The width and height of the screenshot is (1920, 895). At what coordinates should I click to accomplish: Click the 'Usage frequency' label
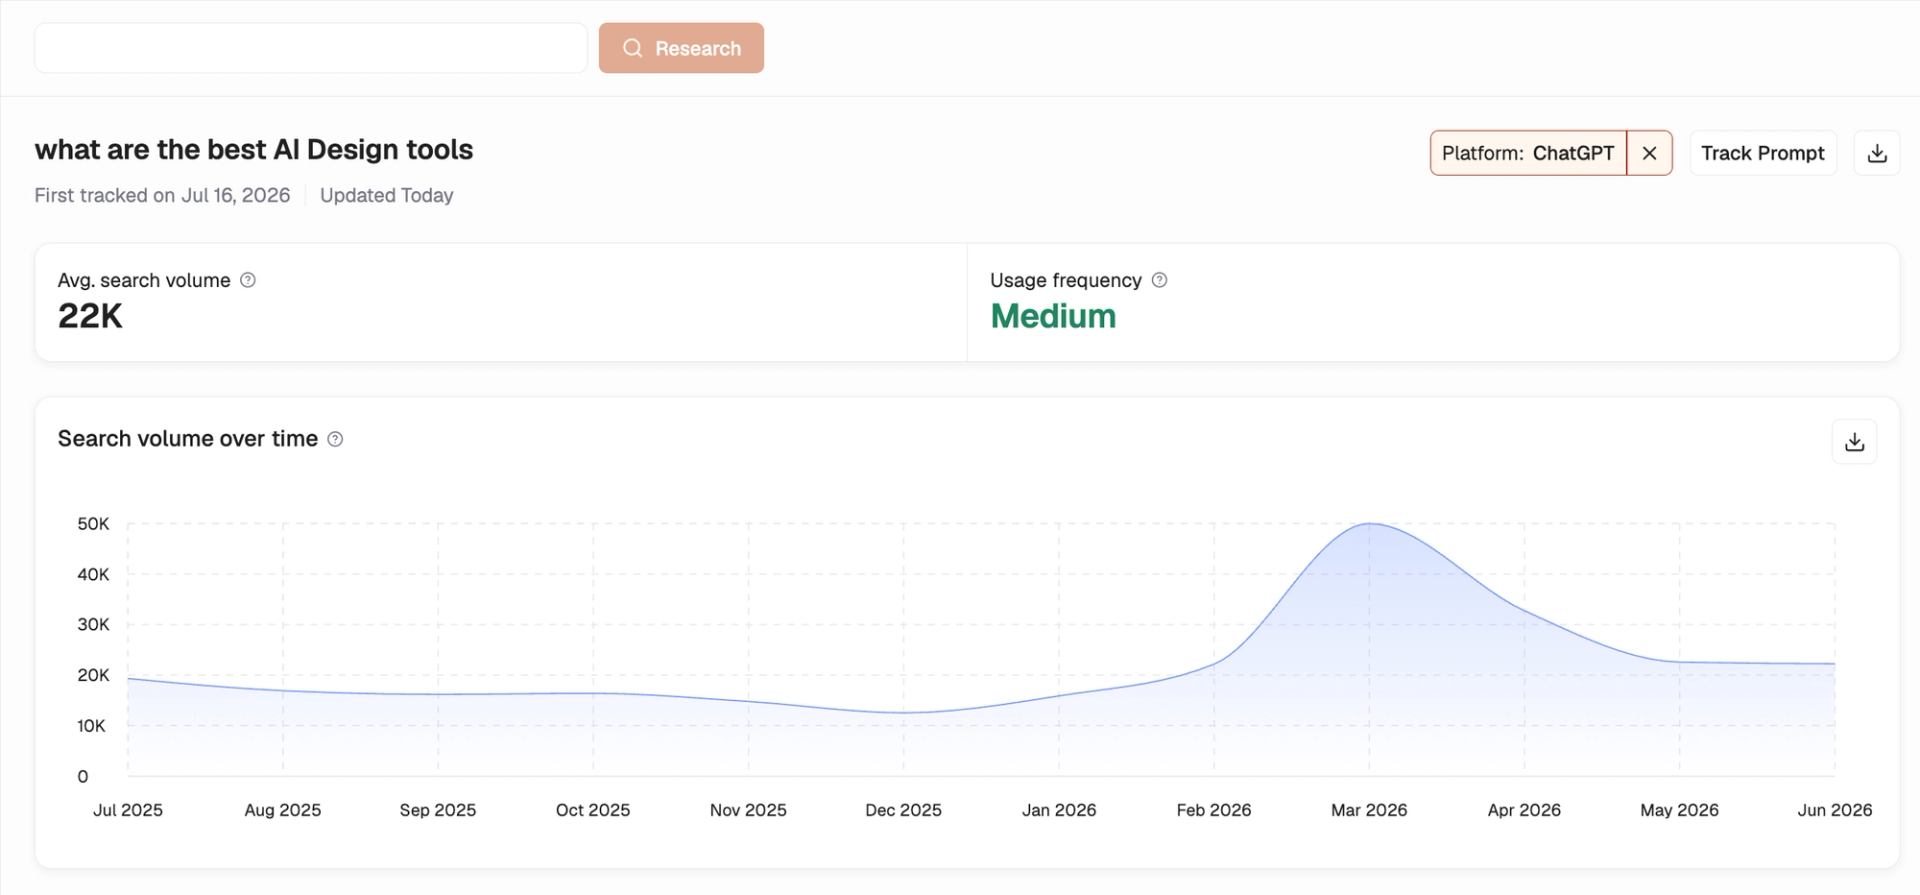1066,280
